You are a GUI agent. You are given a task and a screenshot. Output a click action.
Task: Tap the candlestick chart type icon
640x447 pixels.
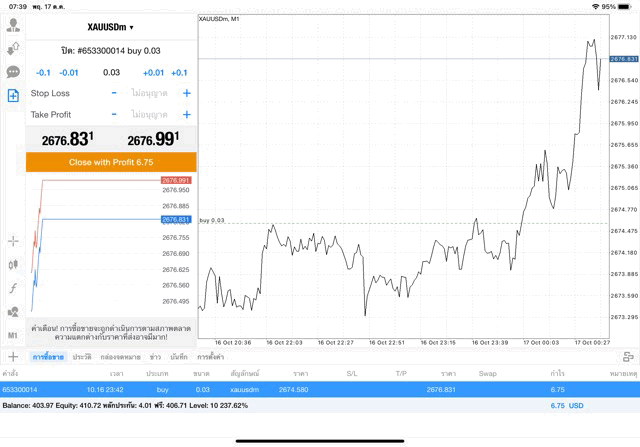pos(13,265)
